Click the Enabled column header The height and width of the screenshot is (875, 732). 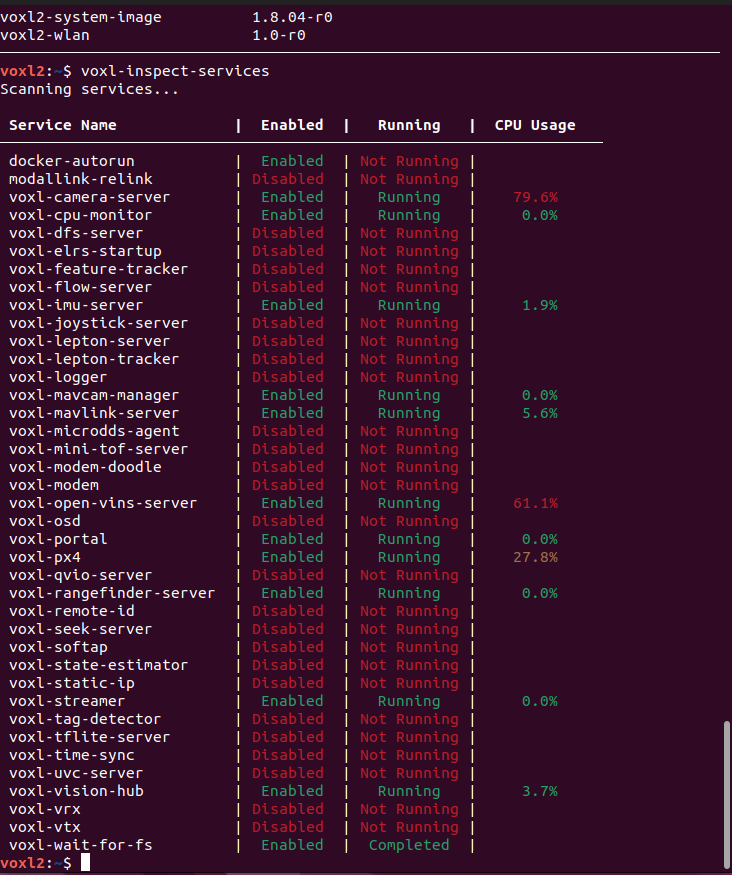tap(292, 125)
